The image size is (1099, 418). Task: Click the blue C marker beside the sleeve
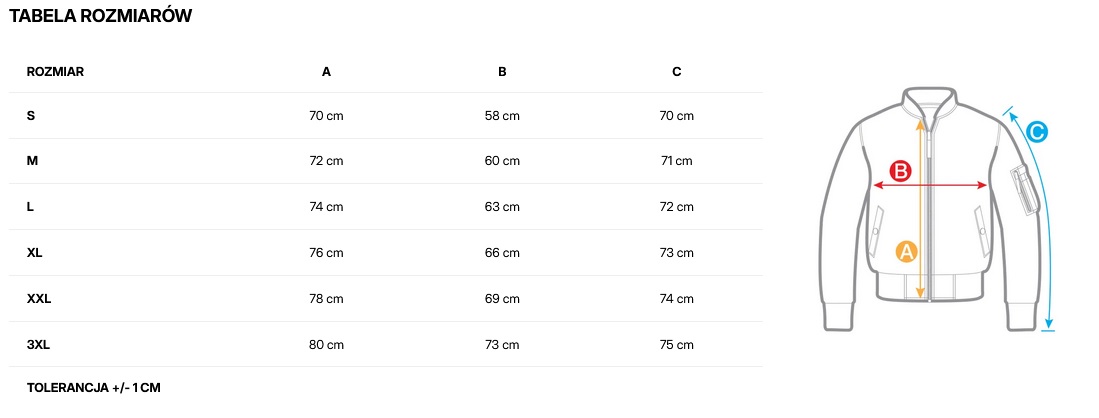(1037, 131)
